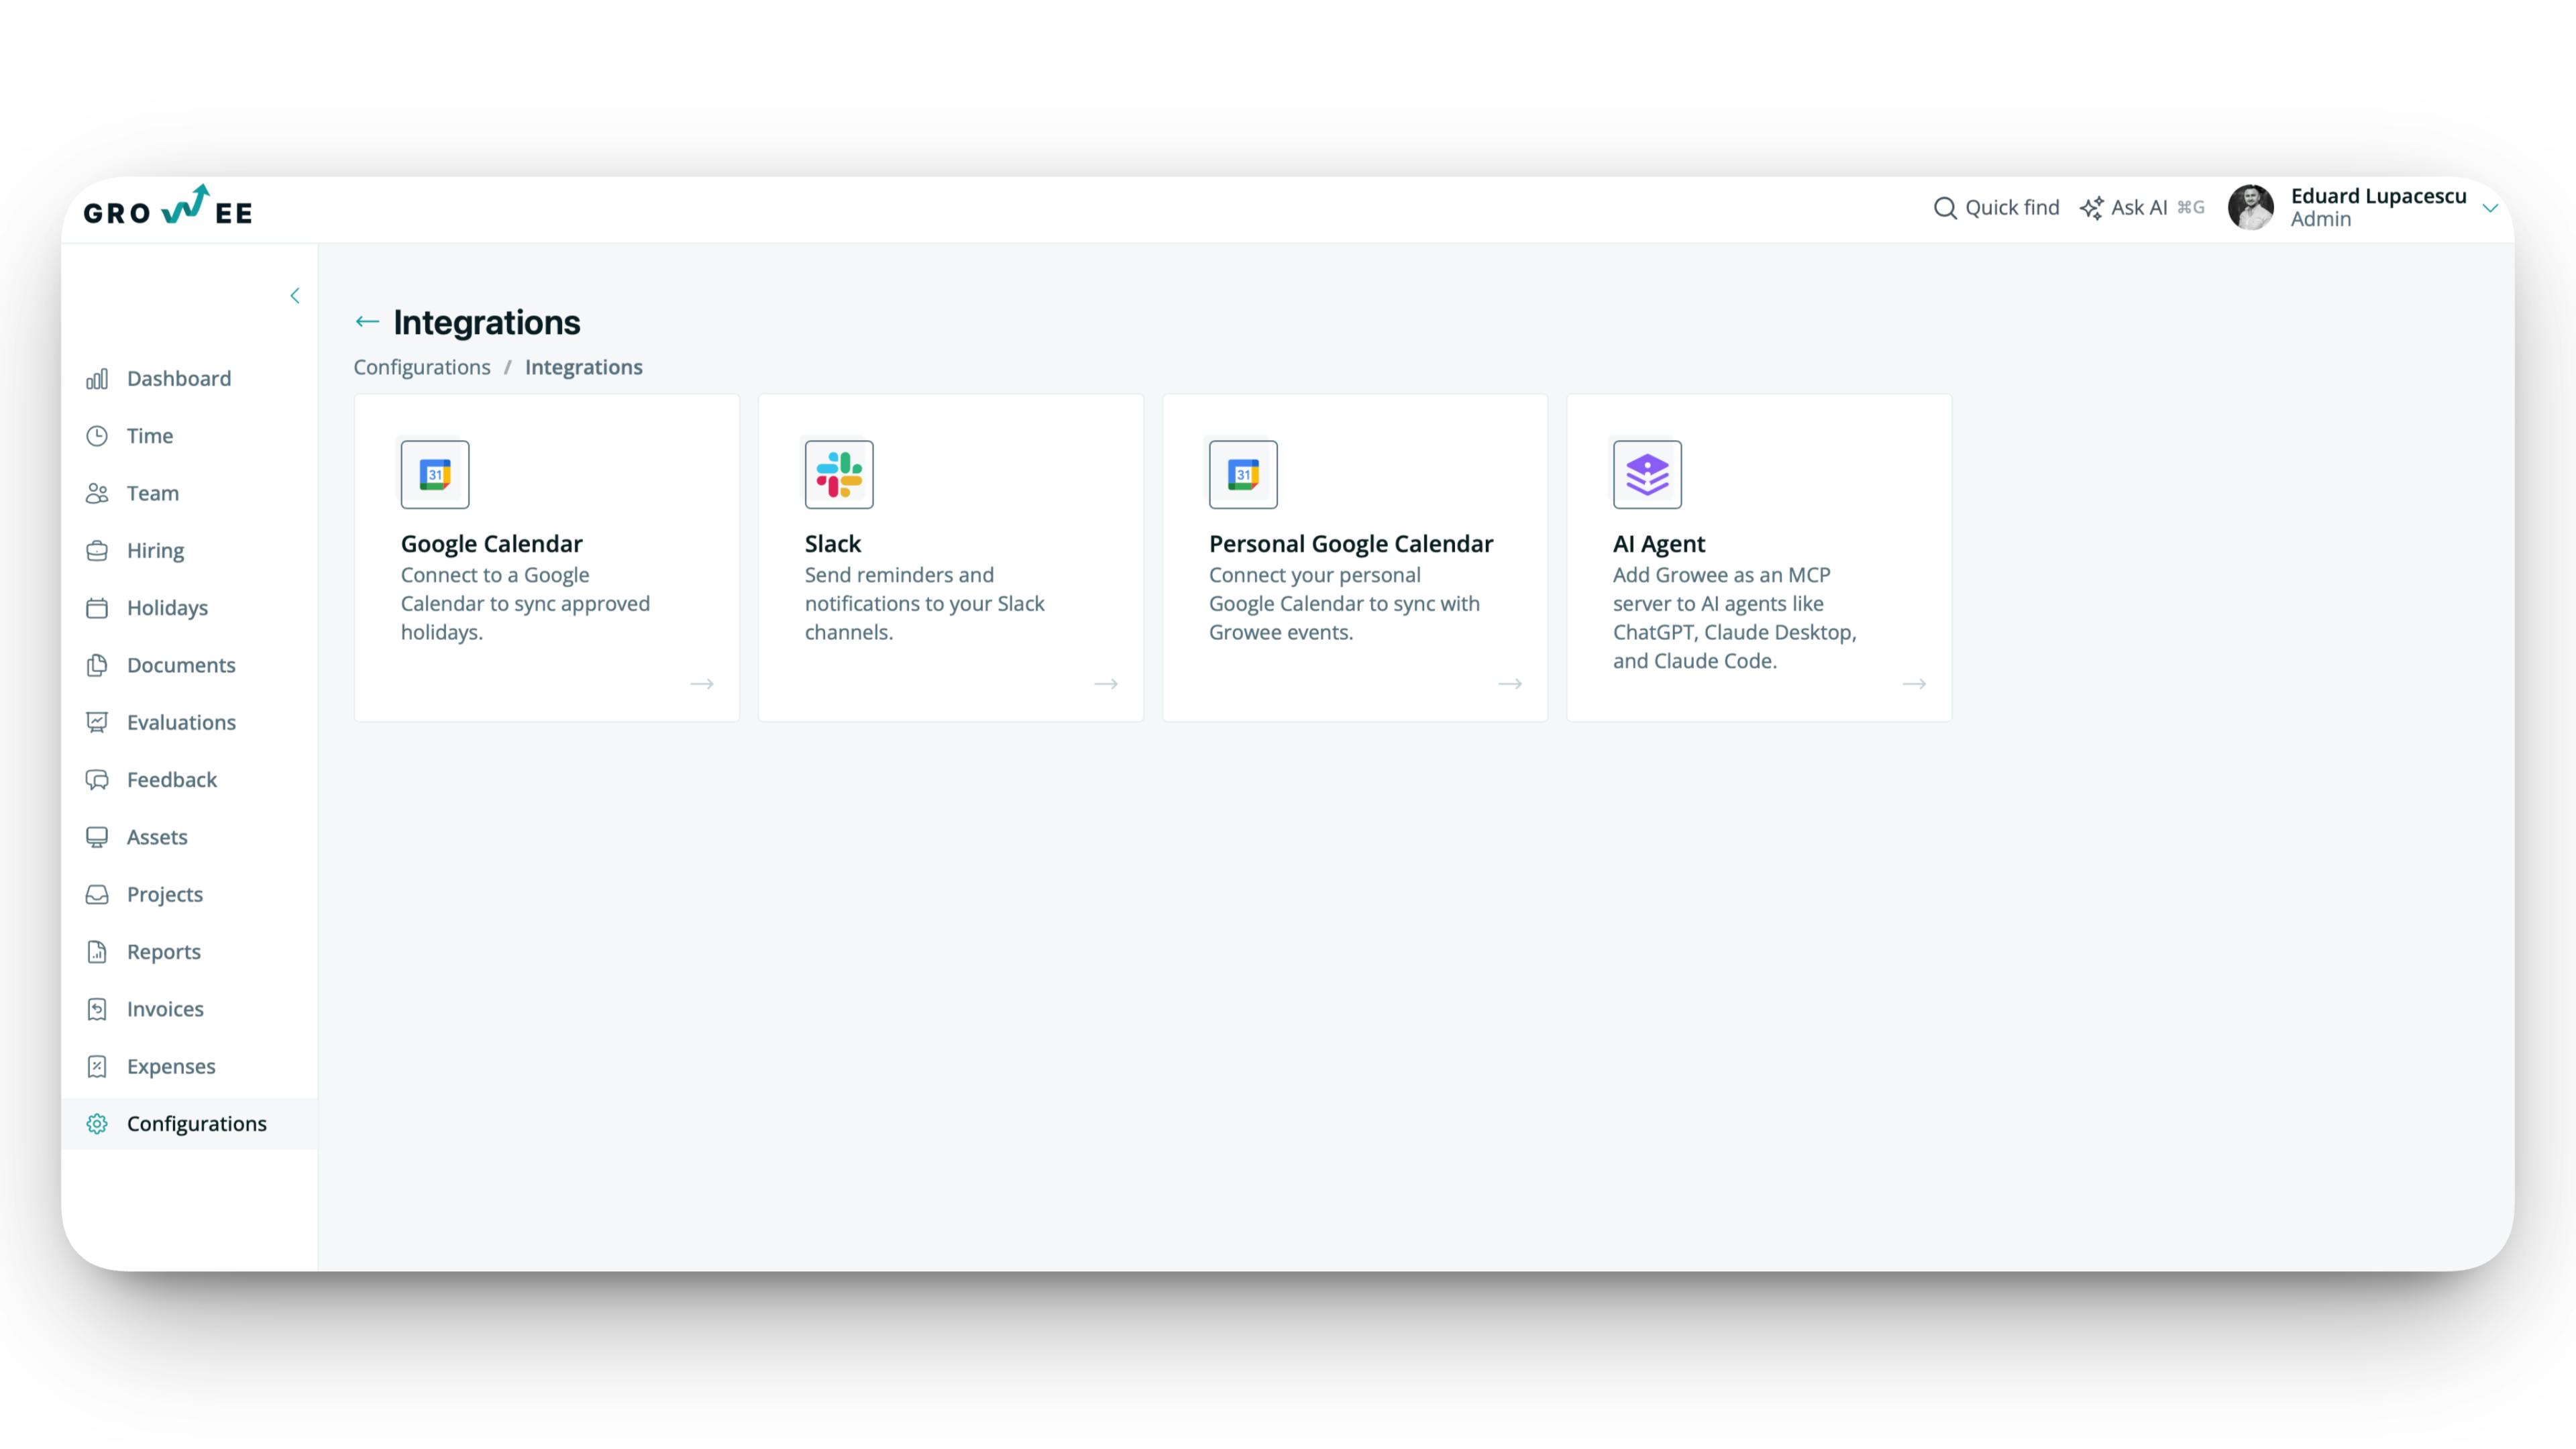Click the Growee logo

click(168, 205)
